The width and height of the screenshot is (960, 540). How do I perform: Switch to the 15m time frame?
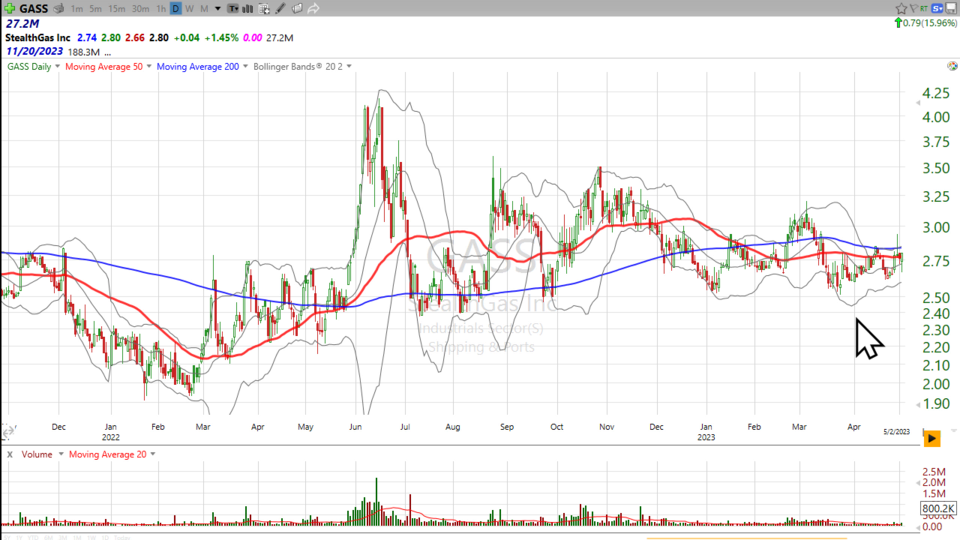[116, 9]
